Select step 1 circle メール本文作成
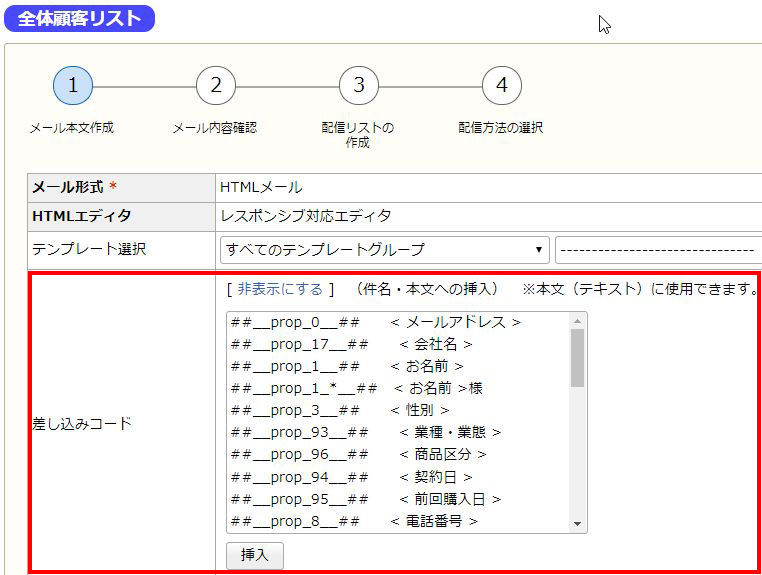This screenshot has height=575, width=762. 73,86
